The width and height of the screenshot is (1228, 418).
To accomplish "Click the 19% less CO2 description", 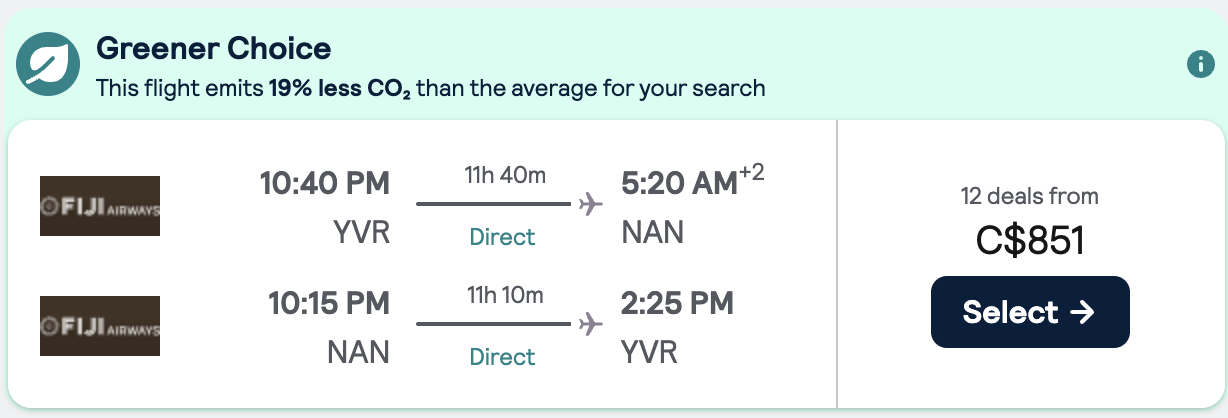I will (430, 88).
